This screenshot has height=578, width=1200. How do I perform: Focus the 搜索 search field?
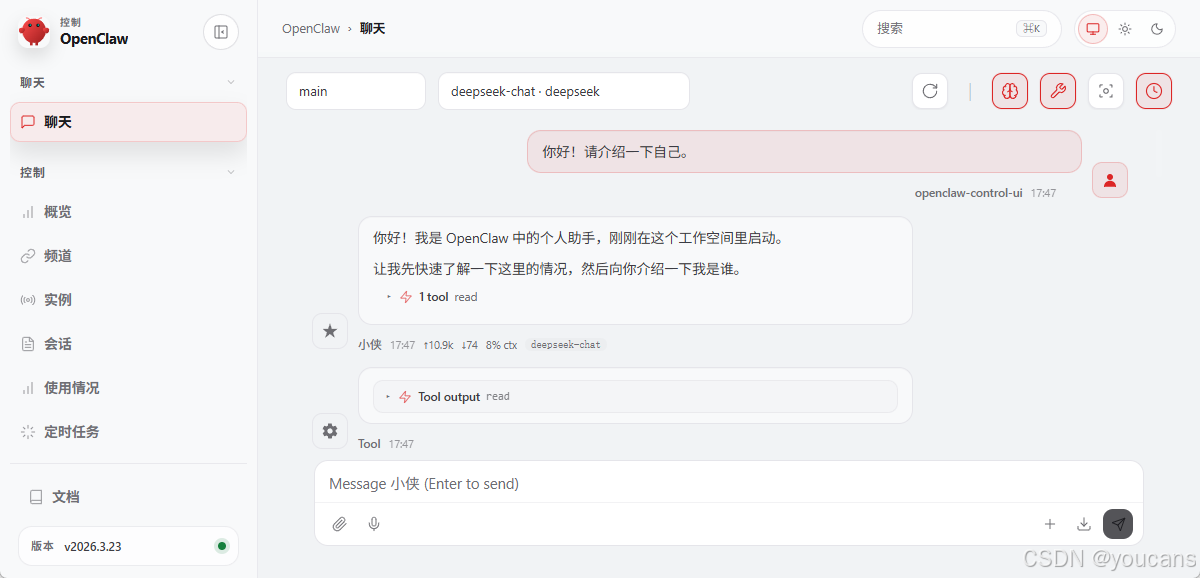coord(962,29)
